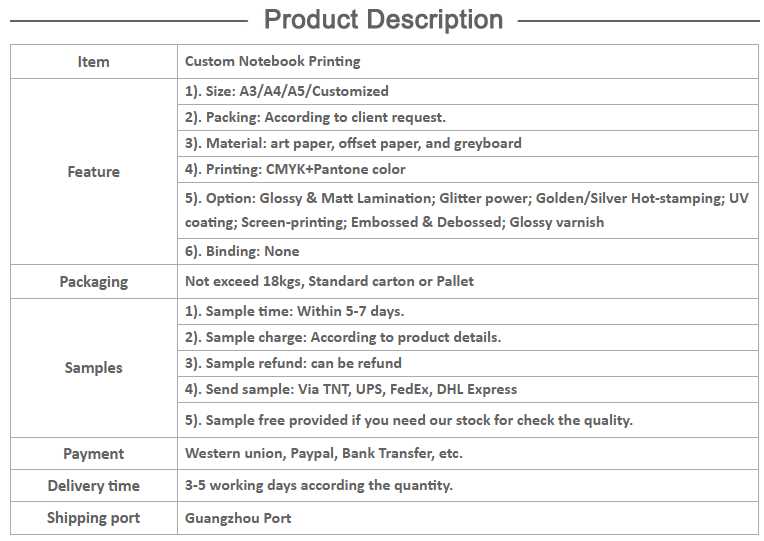Click the Material art paper row
Image resolution: width=764 pixels, height=541 pixels.
353,143
